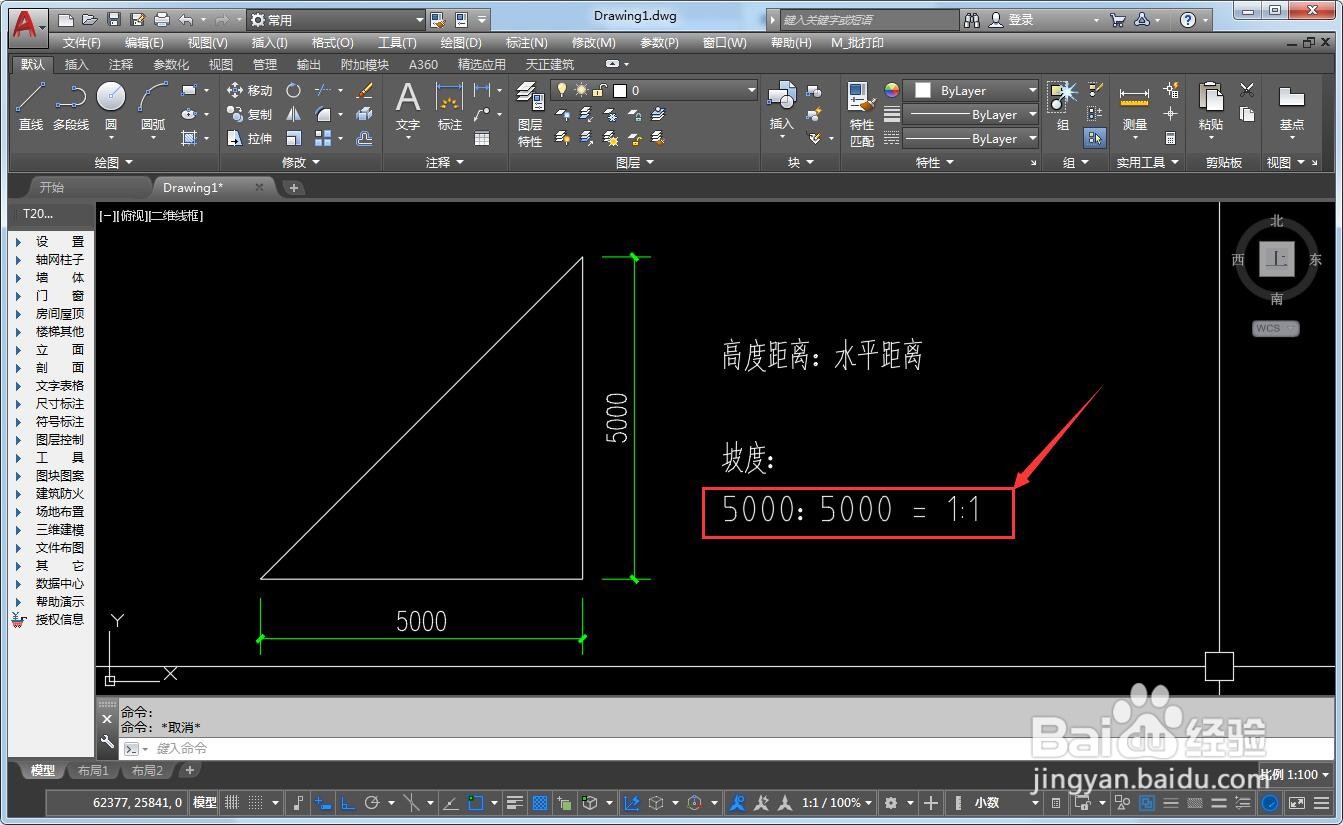Toggle grid display in status bar
Viewport: 1343px width, 825px height.
[x=232, y=802]
